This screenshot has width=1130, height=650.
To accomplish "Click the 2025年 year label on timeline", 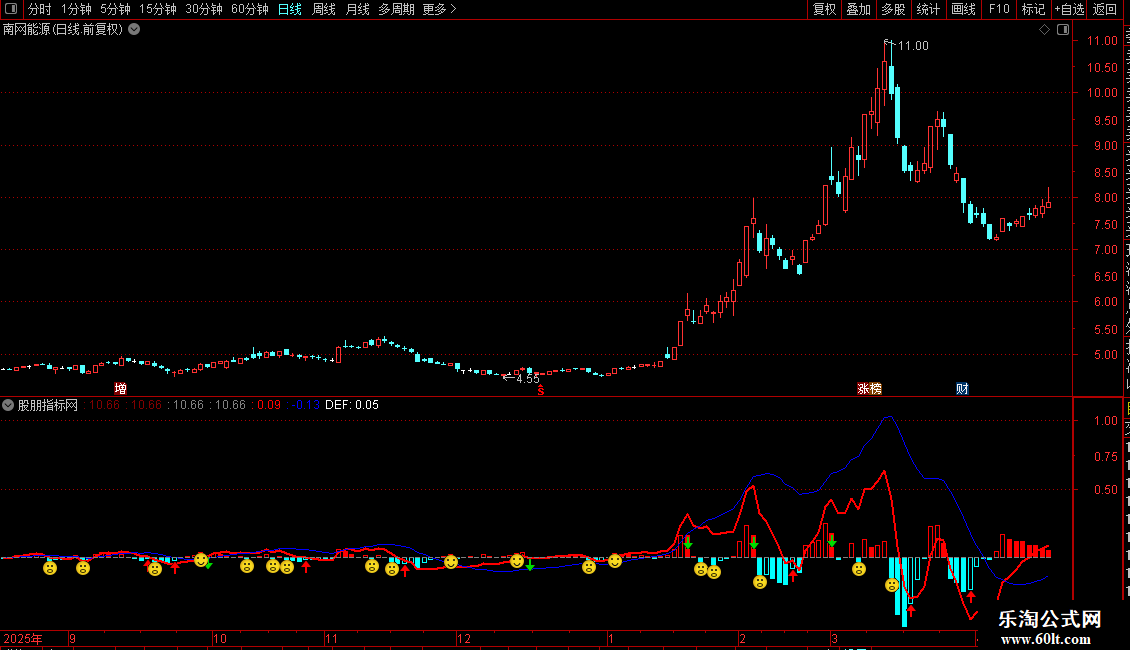I will [x=23, y=638].
